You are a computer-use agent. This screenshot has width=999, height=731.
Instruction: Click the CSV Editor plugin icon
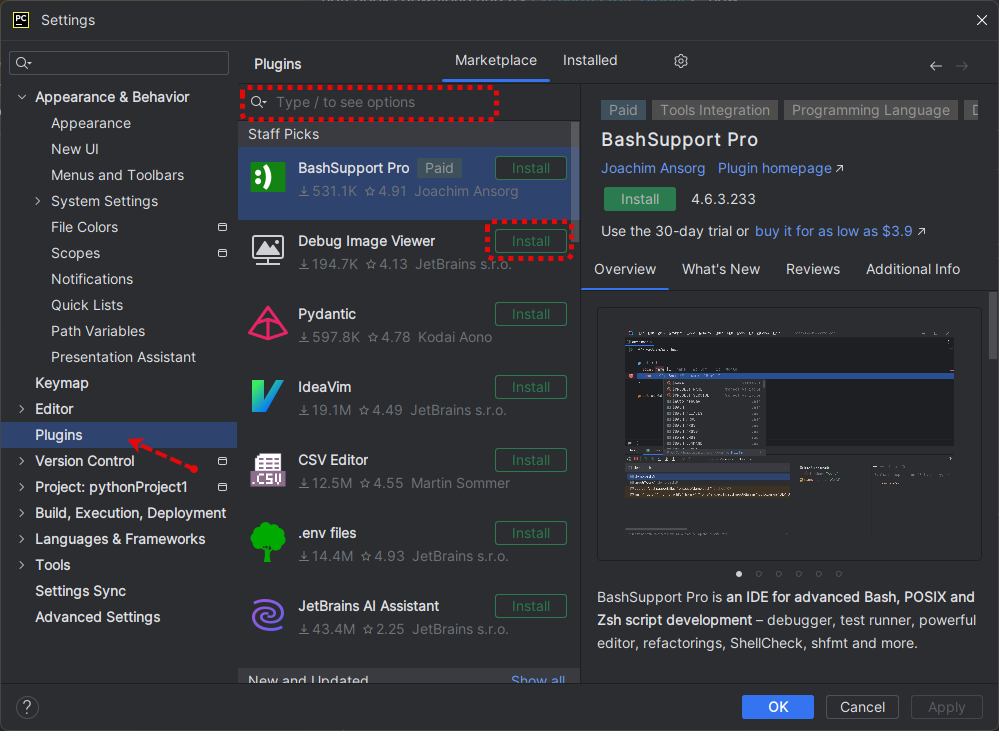268,469
